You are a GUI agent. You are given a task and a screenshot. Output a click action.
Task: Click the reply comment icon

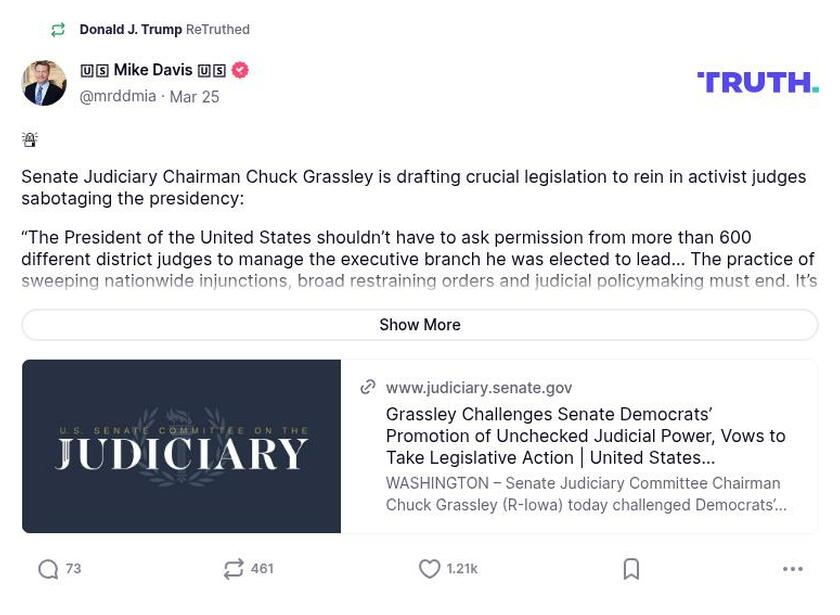[48, 569]
